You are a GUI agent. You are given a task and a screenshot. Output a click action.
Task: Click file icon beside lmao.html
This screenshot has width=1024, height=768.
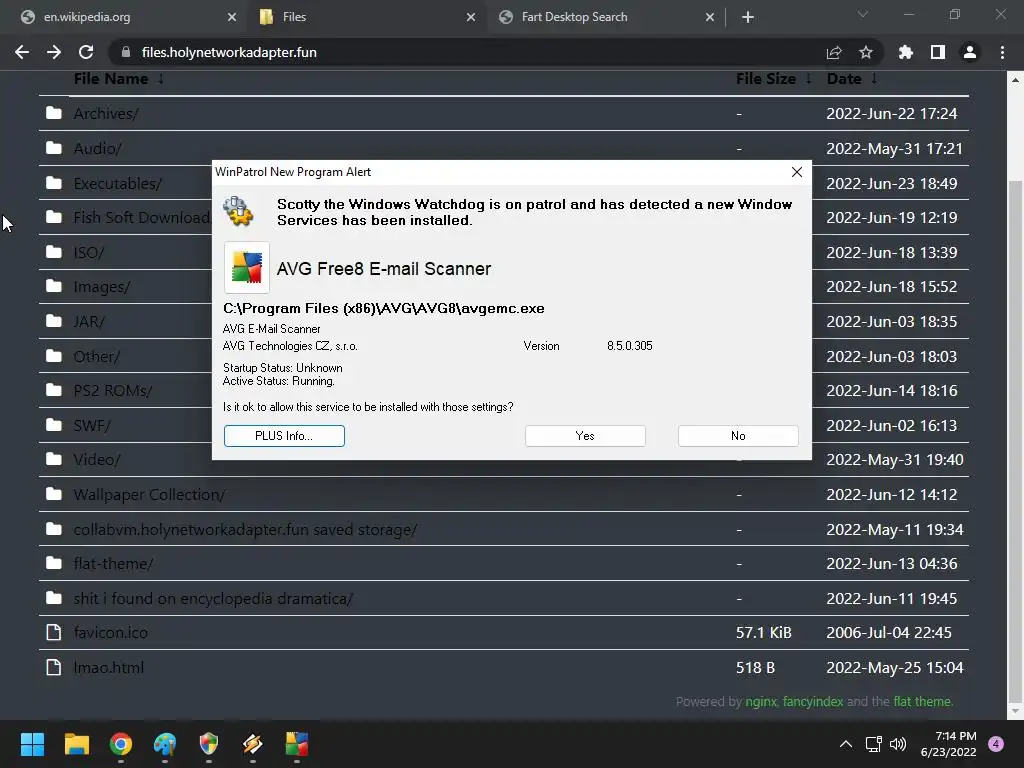[54, 667]
